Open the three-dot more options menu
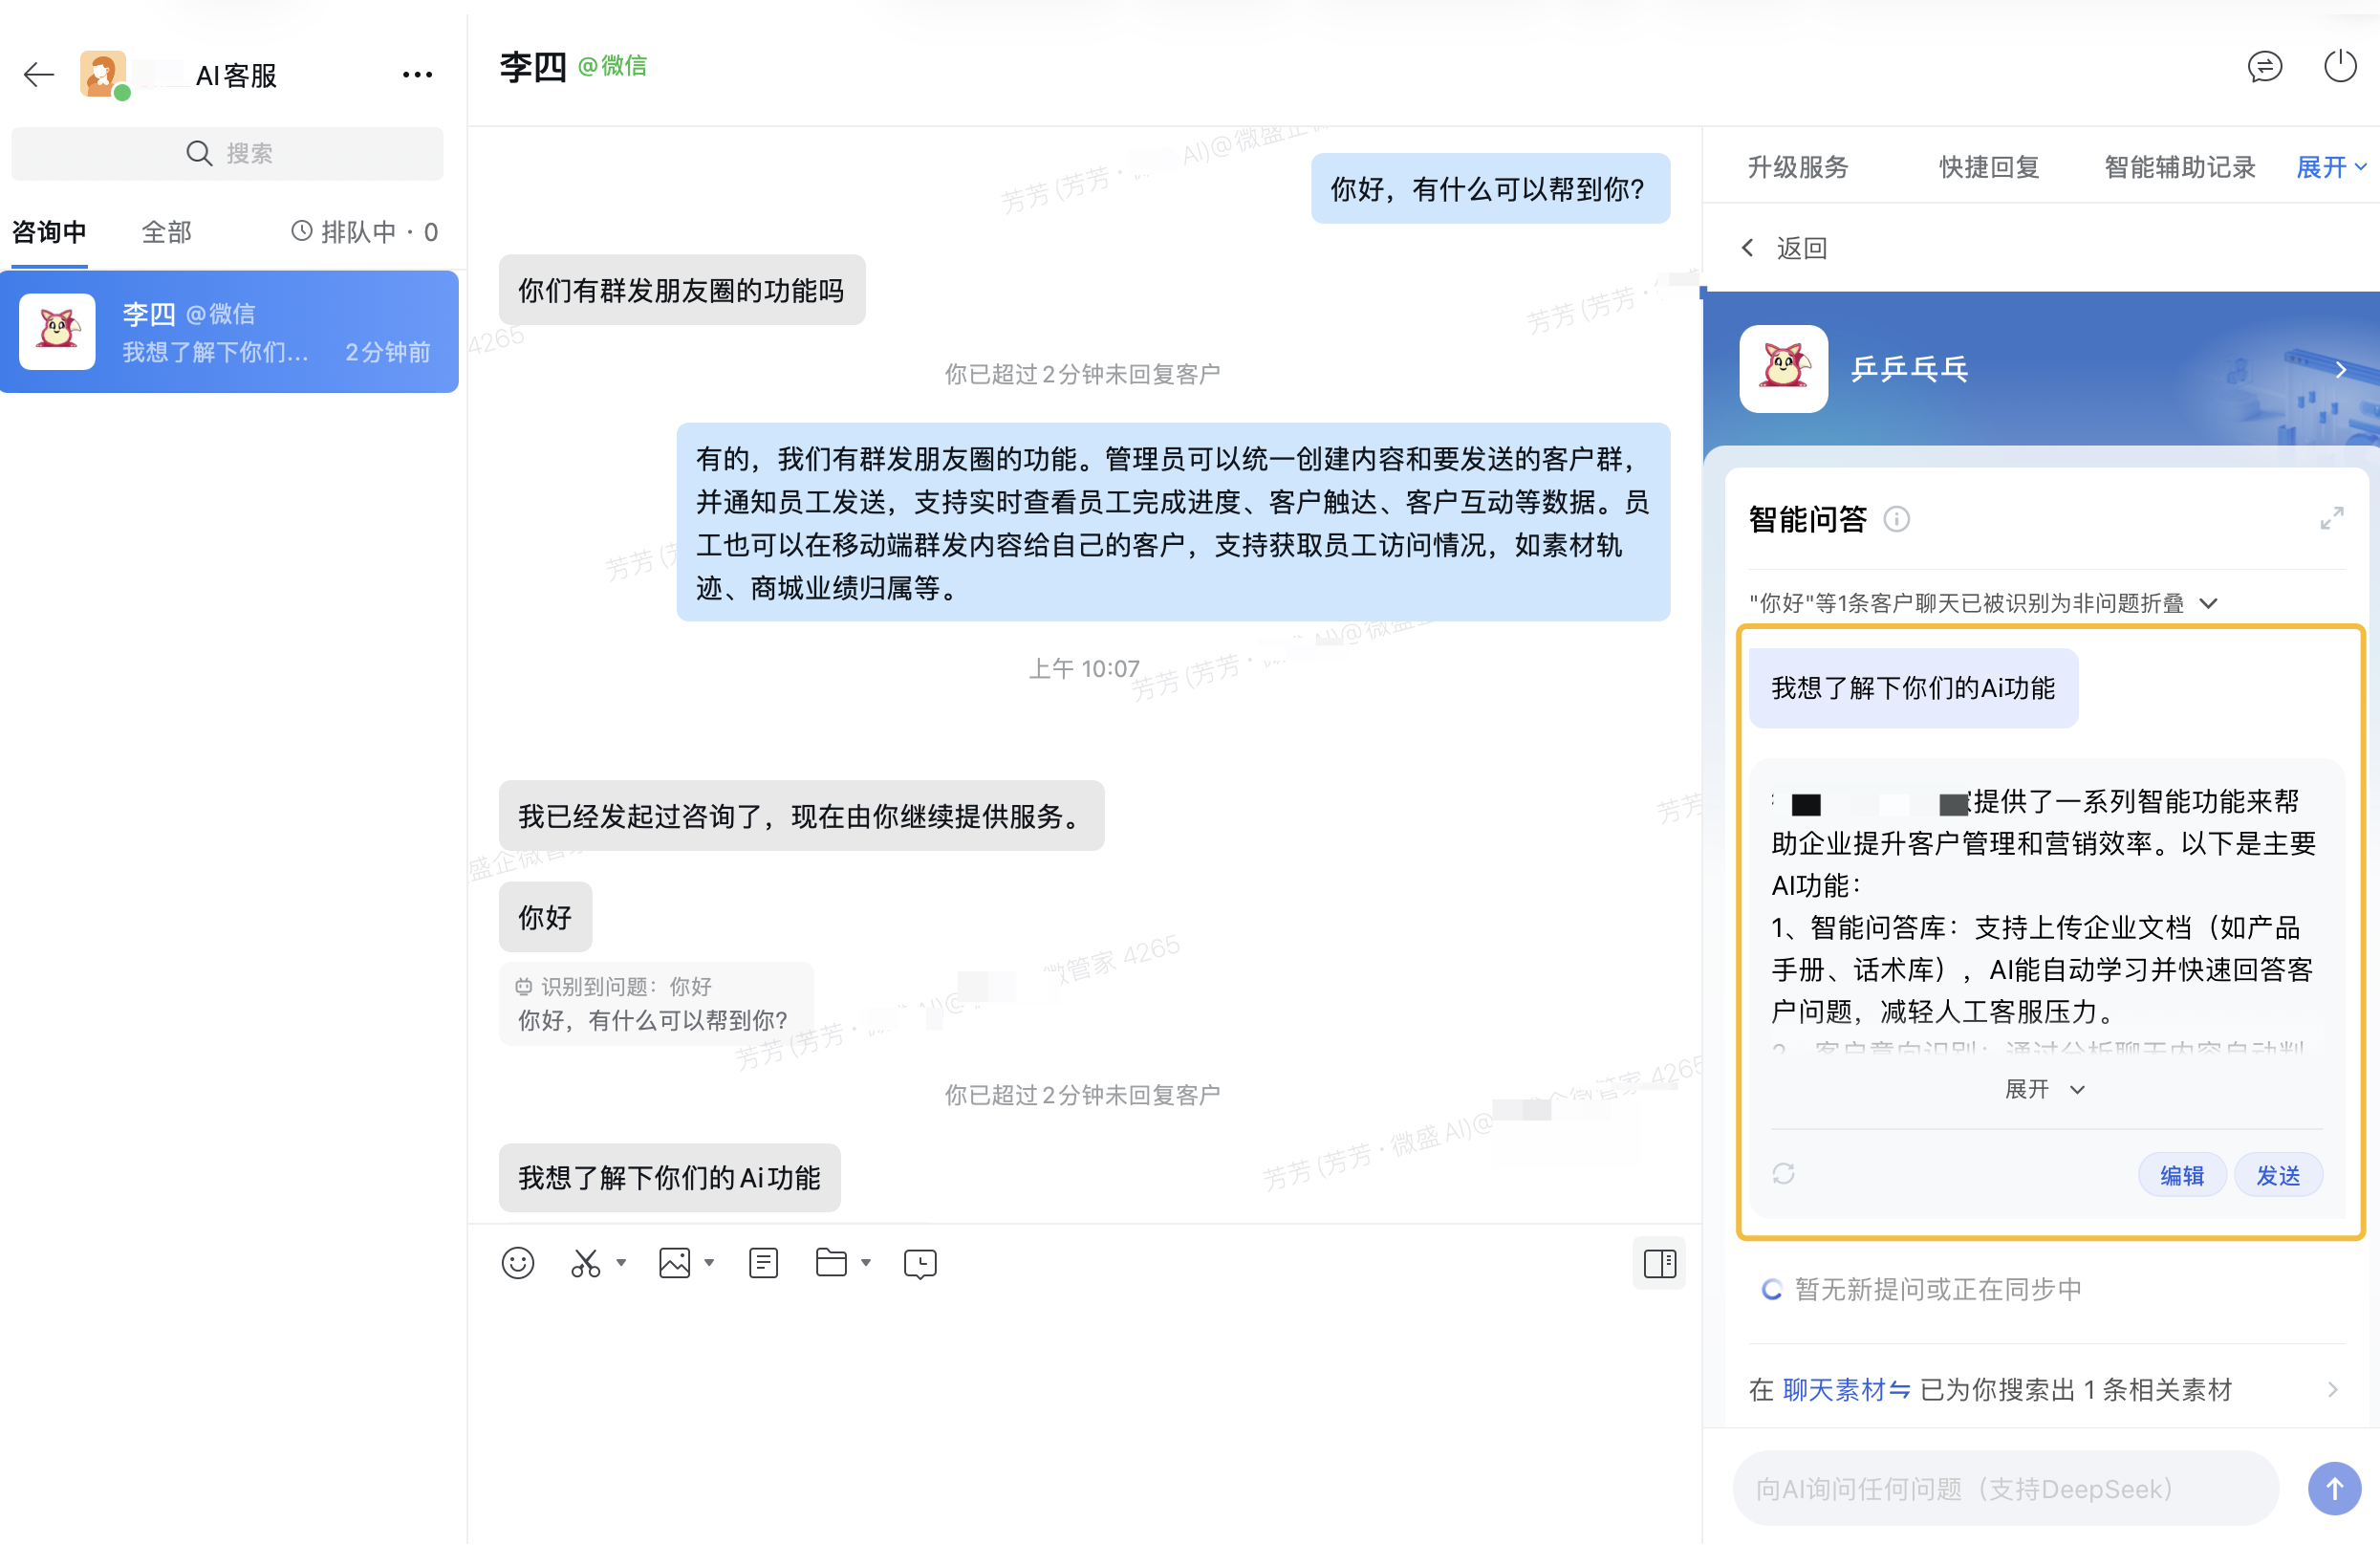The width and height of the screenshot is (2380, 1545). 417,75
